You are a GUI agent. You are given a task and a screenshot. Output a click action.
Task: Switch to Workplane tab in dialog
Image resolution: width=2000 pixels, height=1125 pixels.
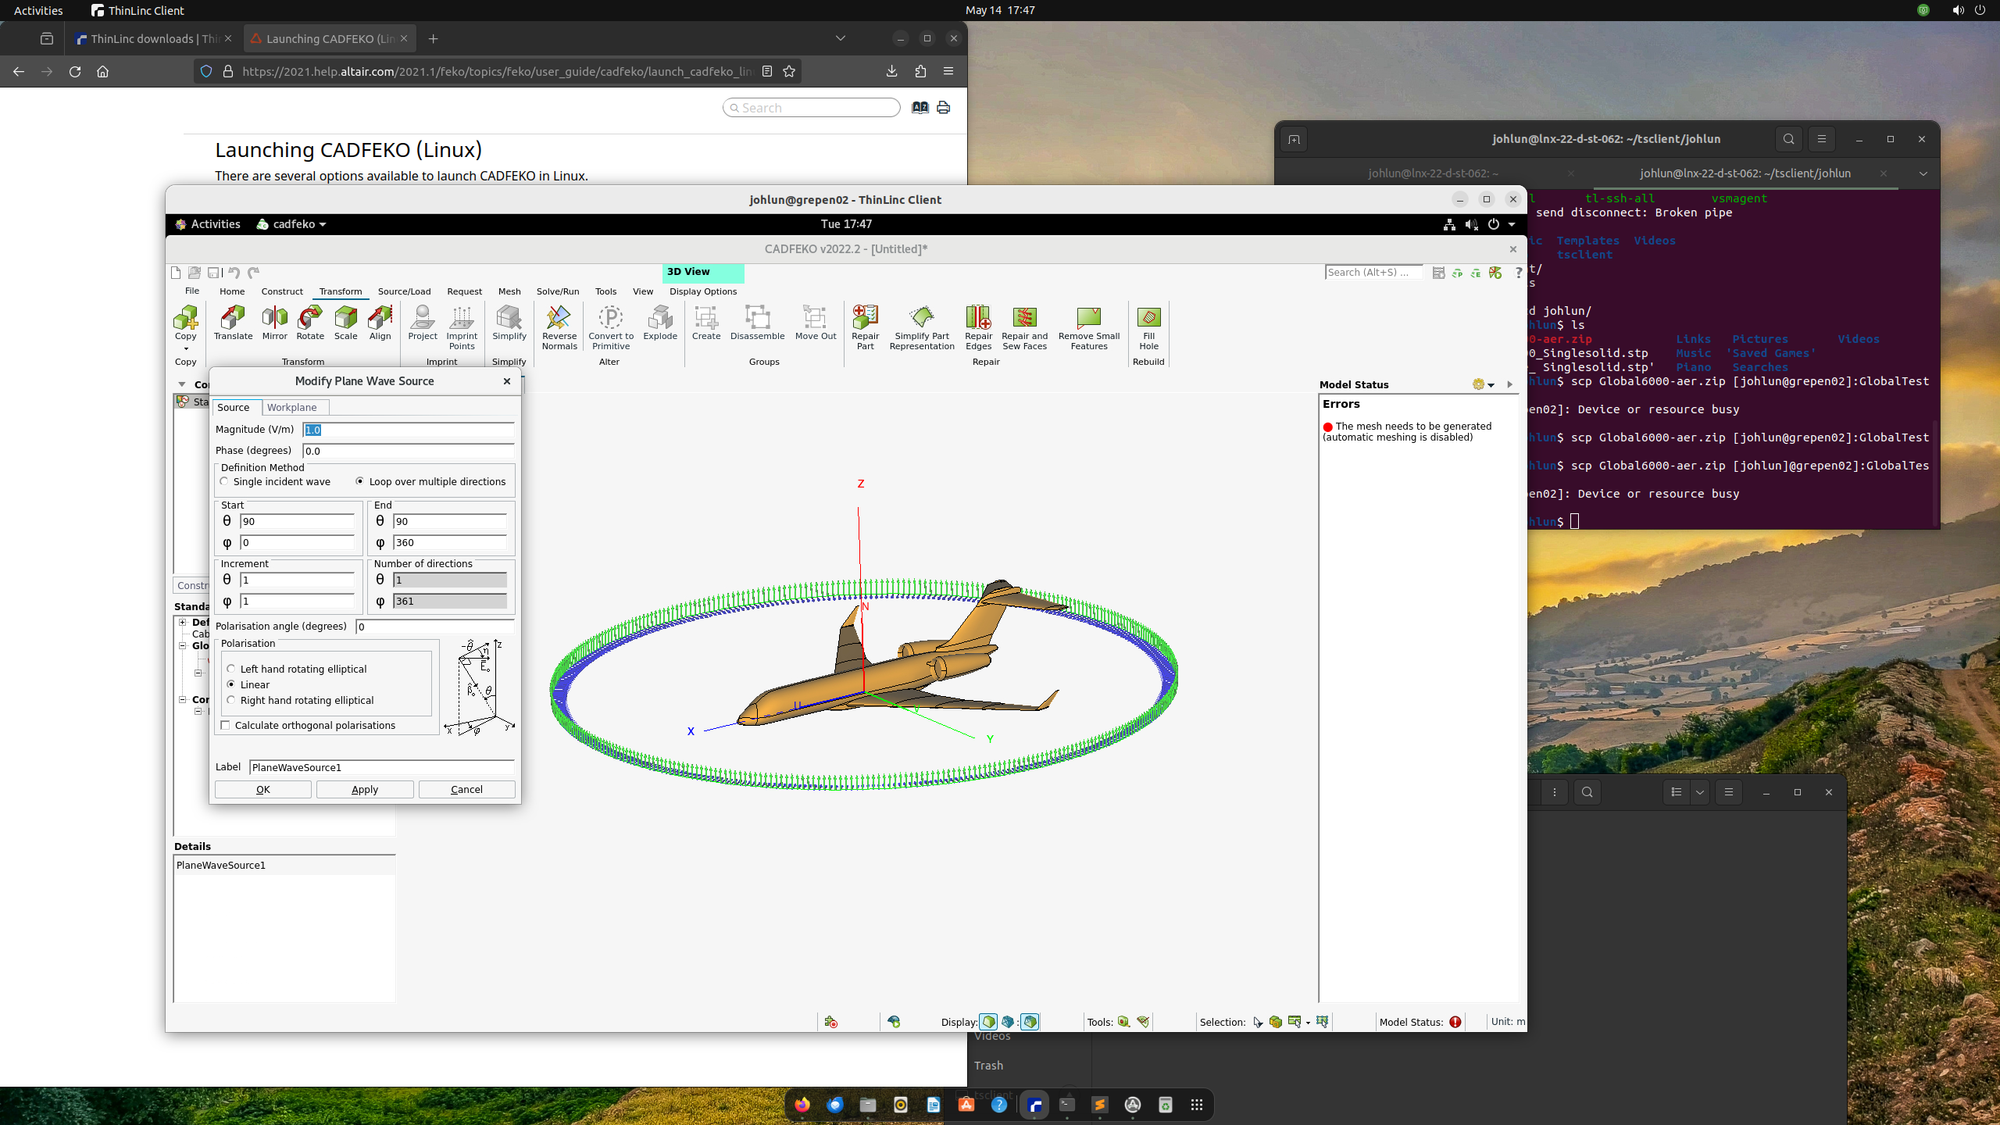click(x=292, y=408)
